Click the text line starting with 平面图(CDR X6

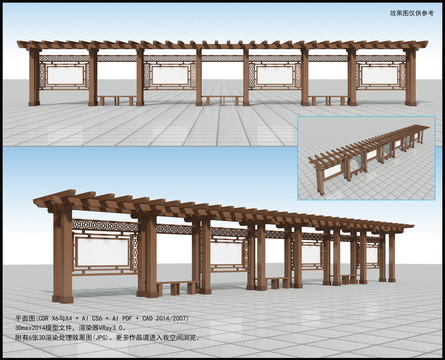[102, 318]
